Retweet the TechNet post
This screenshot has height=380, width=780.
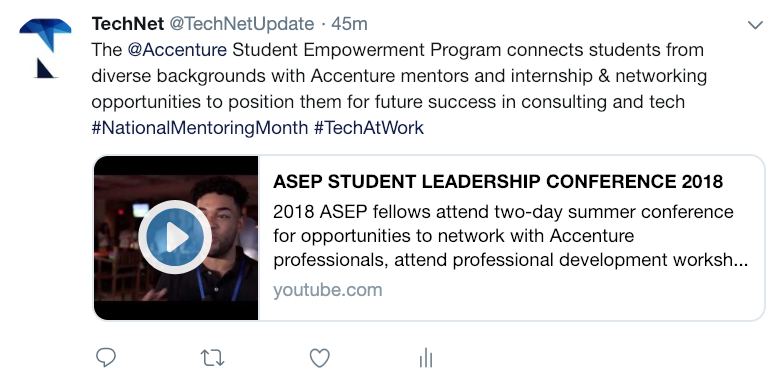click(x=212, y=358)
